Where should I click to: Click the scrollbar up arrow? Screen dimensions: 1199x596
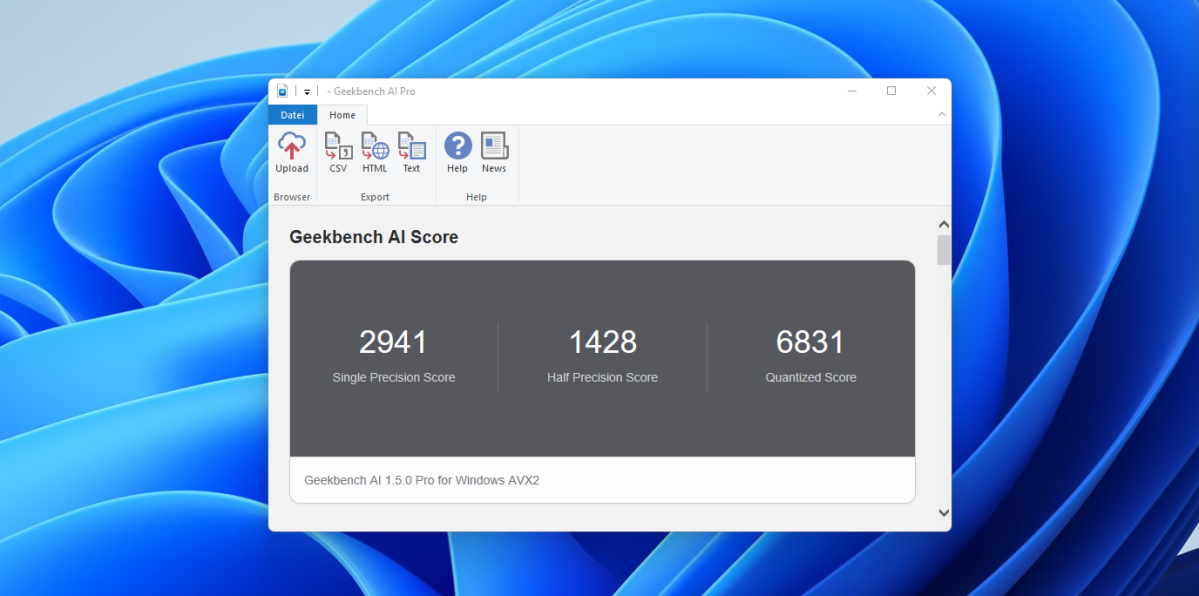(x=942, y=224)
